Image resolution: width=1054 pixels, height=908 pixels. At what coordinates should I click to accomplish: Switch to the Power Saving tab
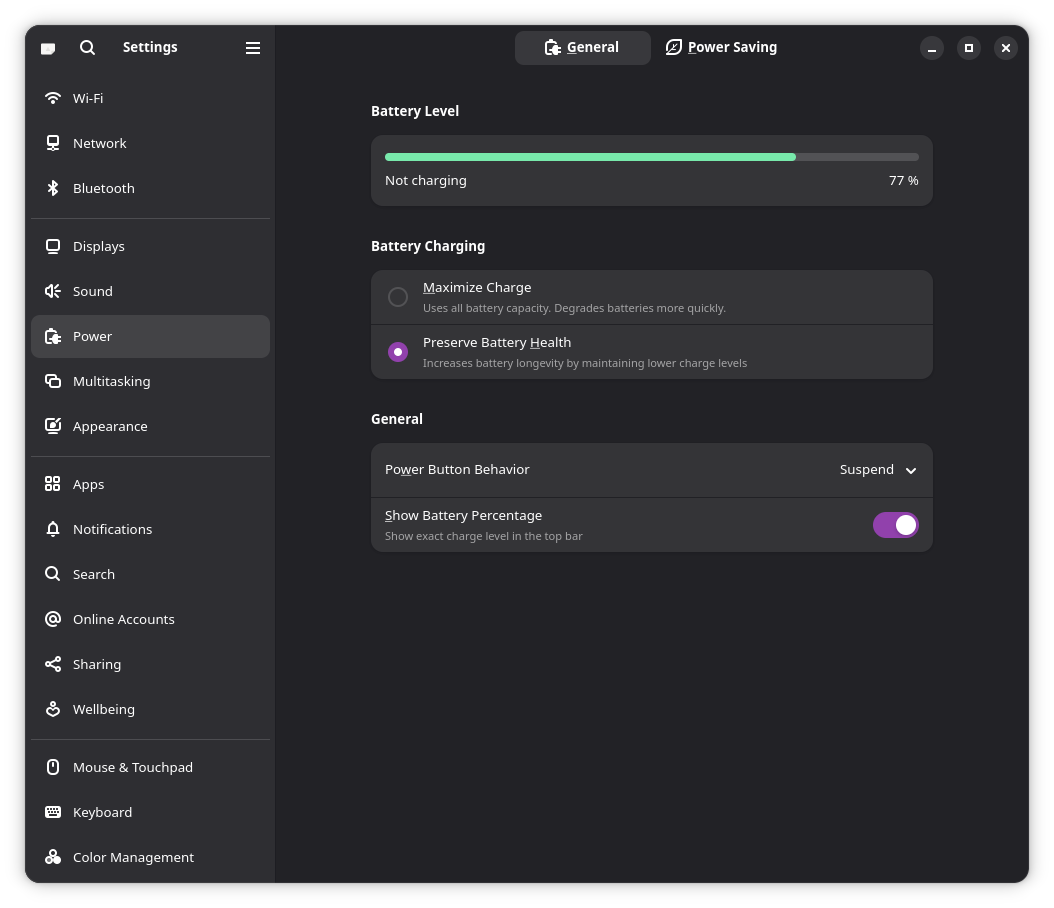721,47
